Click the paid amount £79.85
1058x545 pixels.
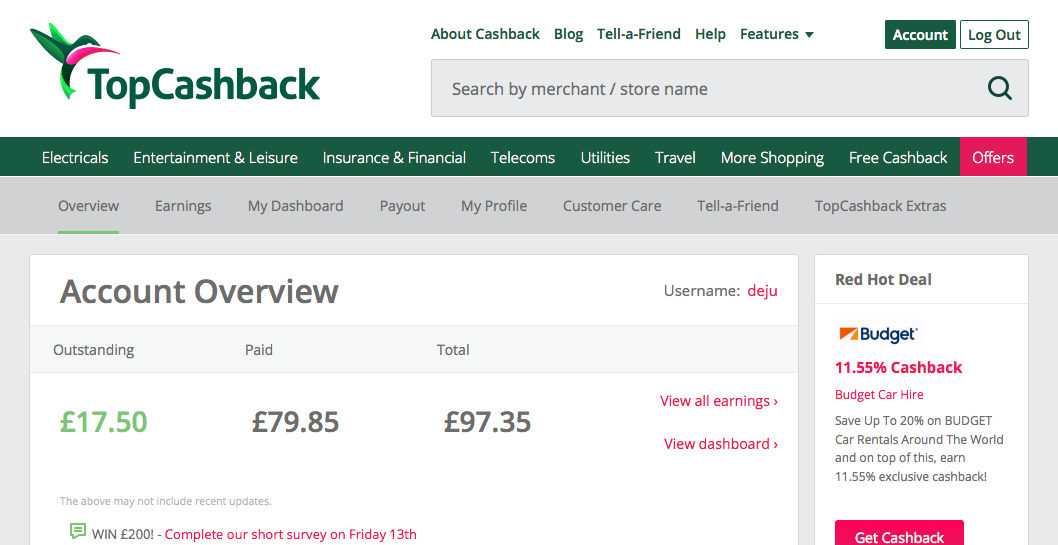click(296, 422)
